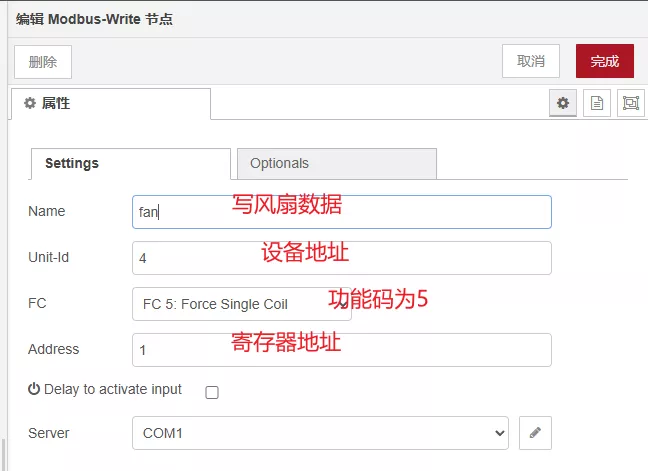Viewport: 648px width, 471px height.
Task: Open the node properties gear panel
Action: pyautogui.click(x=563, y=103)
